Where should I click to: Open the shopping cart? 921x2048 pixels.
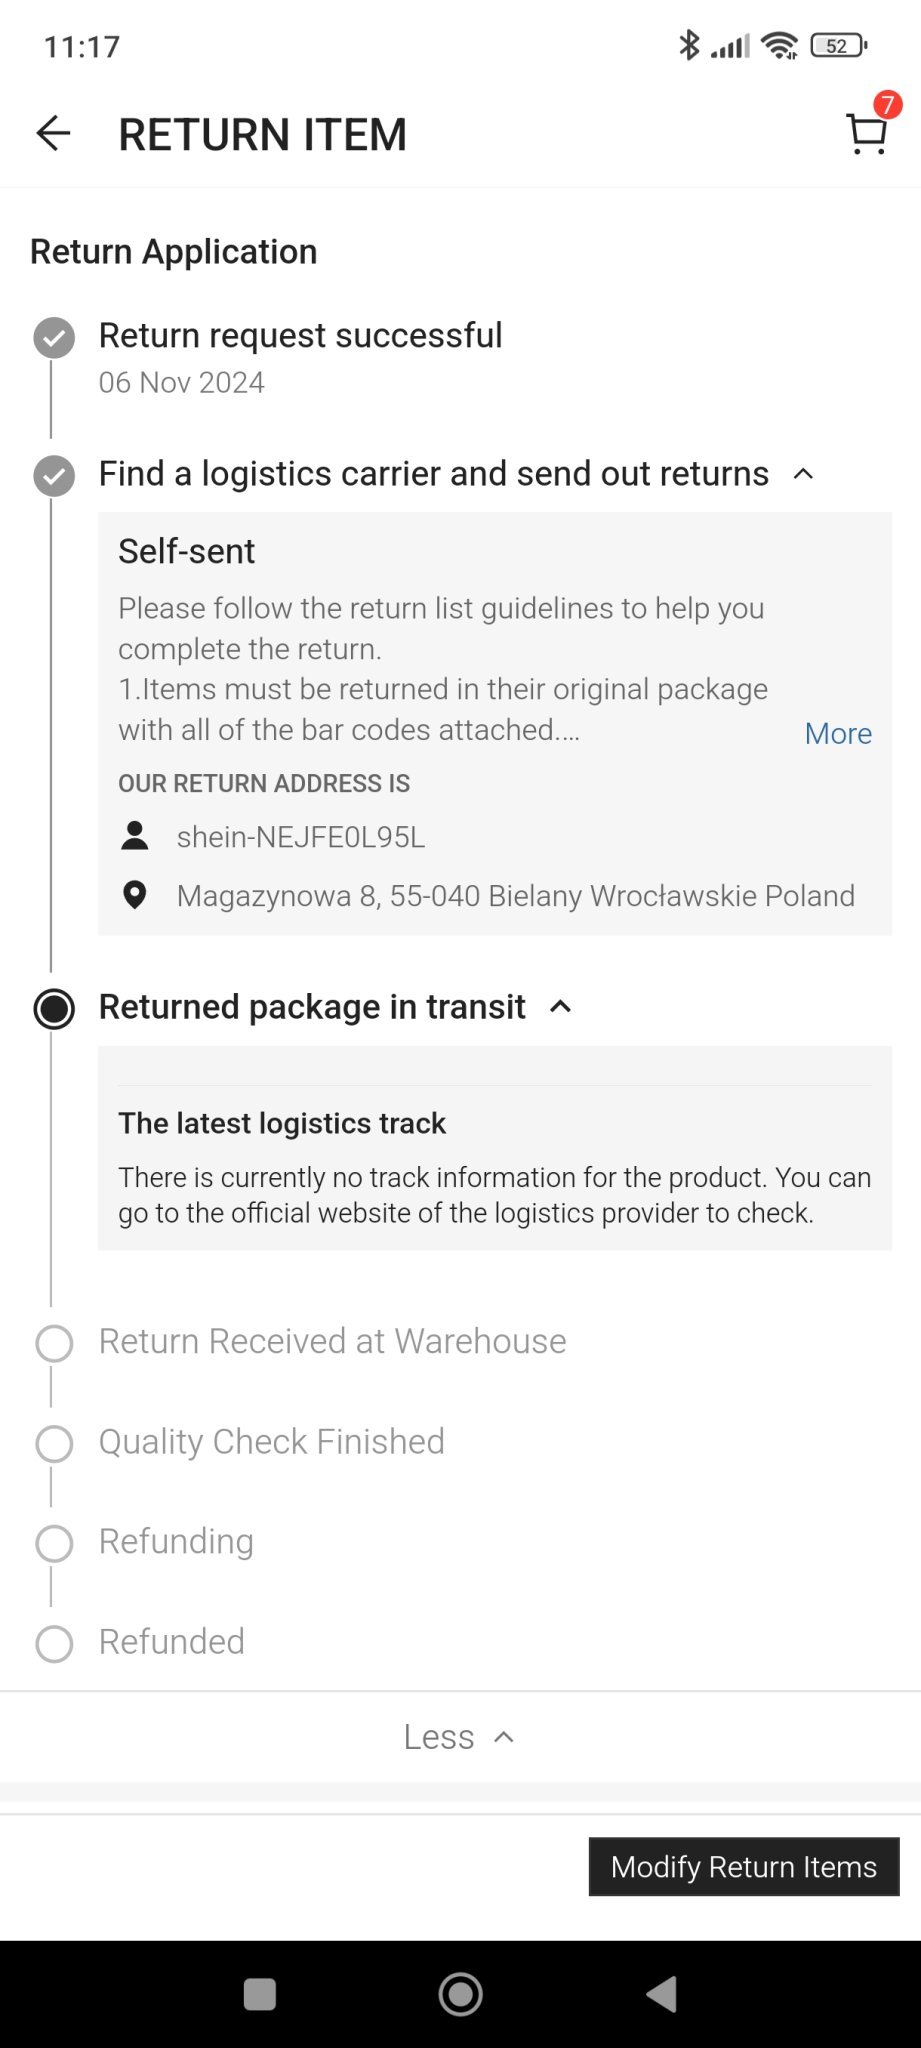[x=866, y=133]
